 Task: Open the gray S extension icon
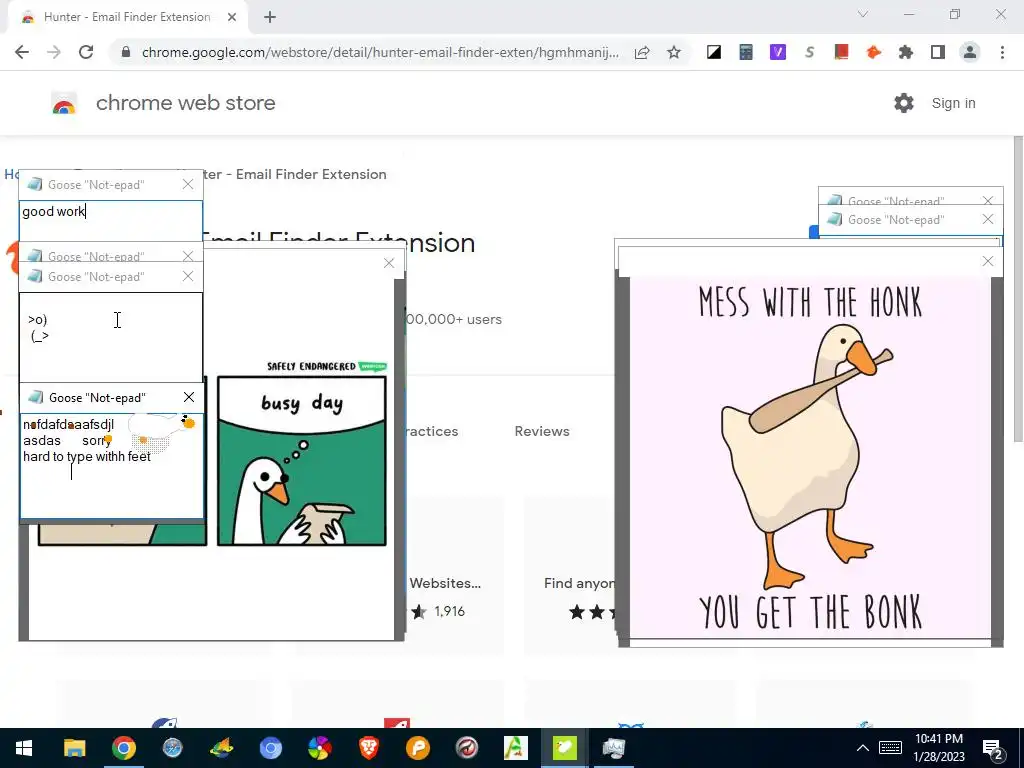pos(810,52)
